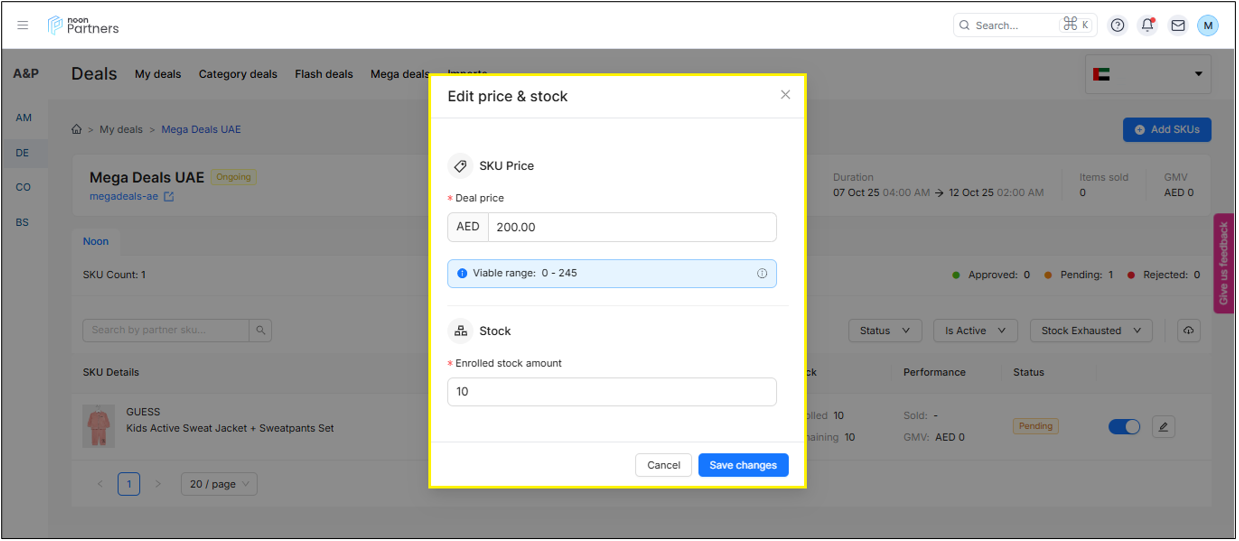This screenshot has height=541, width=1239.
Task: Open the hamburger navigation menu
Action: tap(23, 25)
